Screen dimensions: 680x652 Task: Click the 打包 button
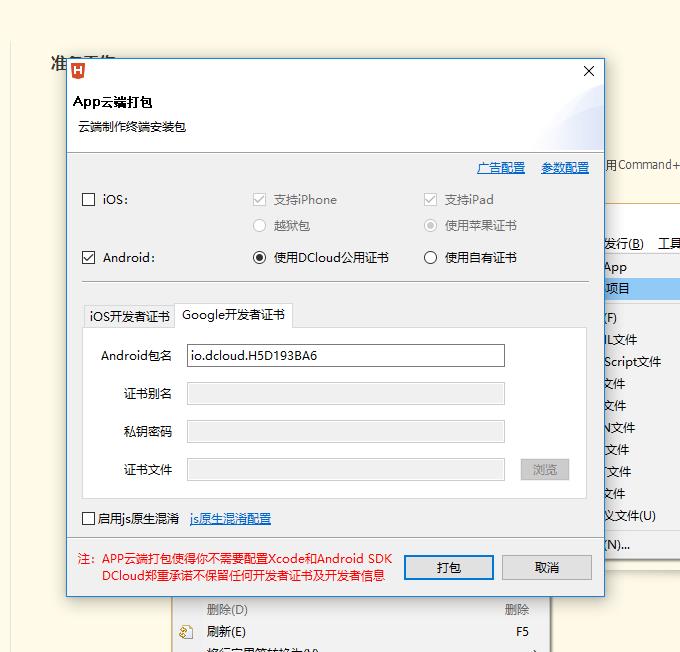pyautogui.click(x=449, y=567)
